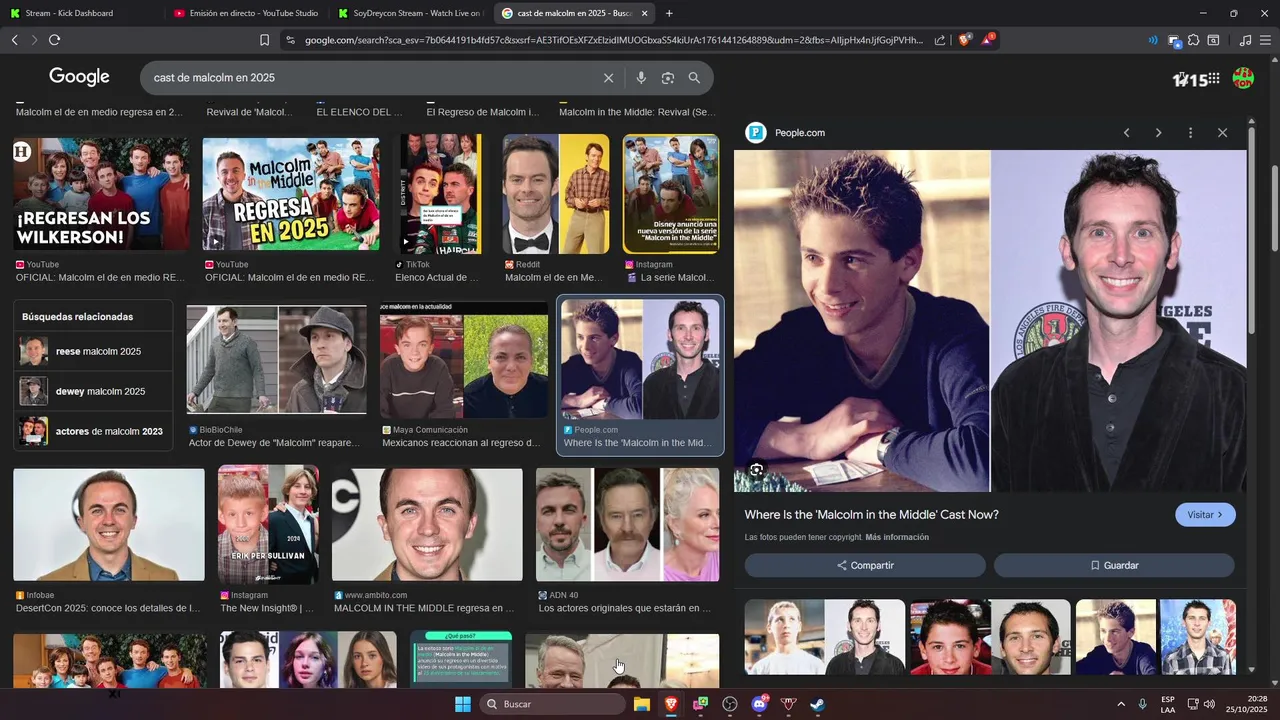
Task: Click the taskbar Buscar search box
Action: (552, 704)
